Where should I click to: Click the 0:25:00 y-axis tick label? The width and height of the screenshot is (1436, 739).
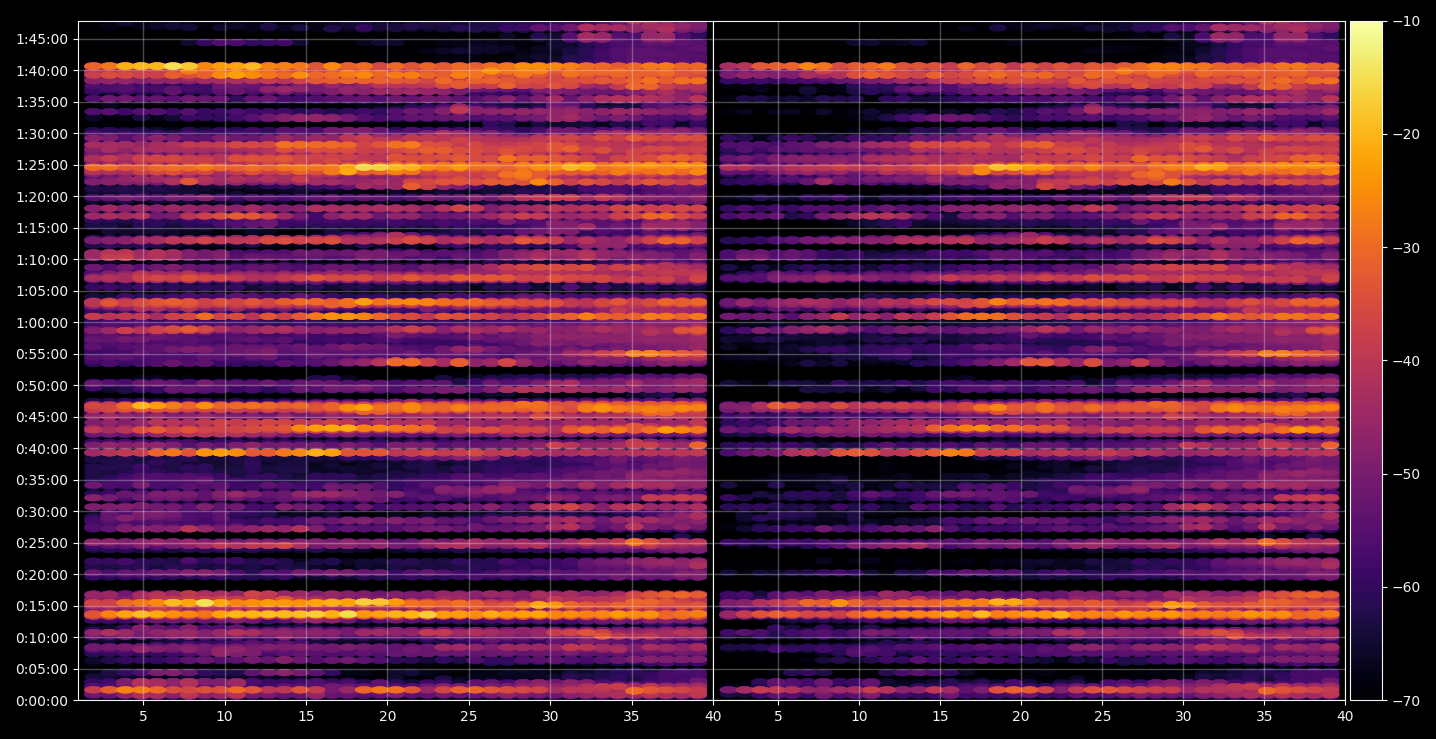click(x=42, y=543)
